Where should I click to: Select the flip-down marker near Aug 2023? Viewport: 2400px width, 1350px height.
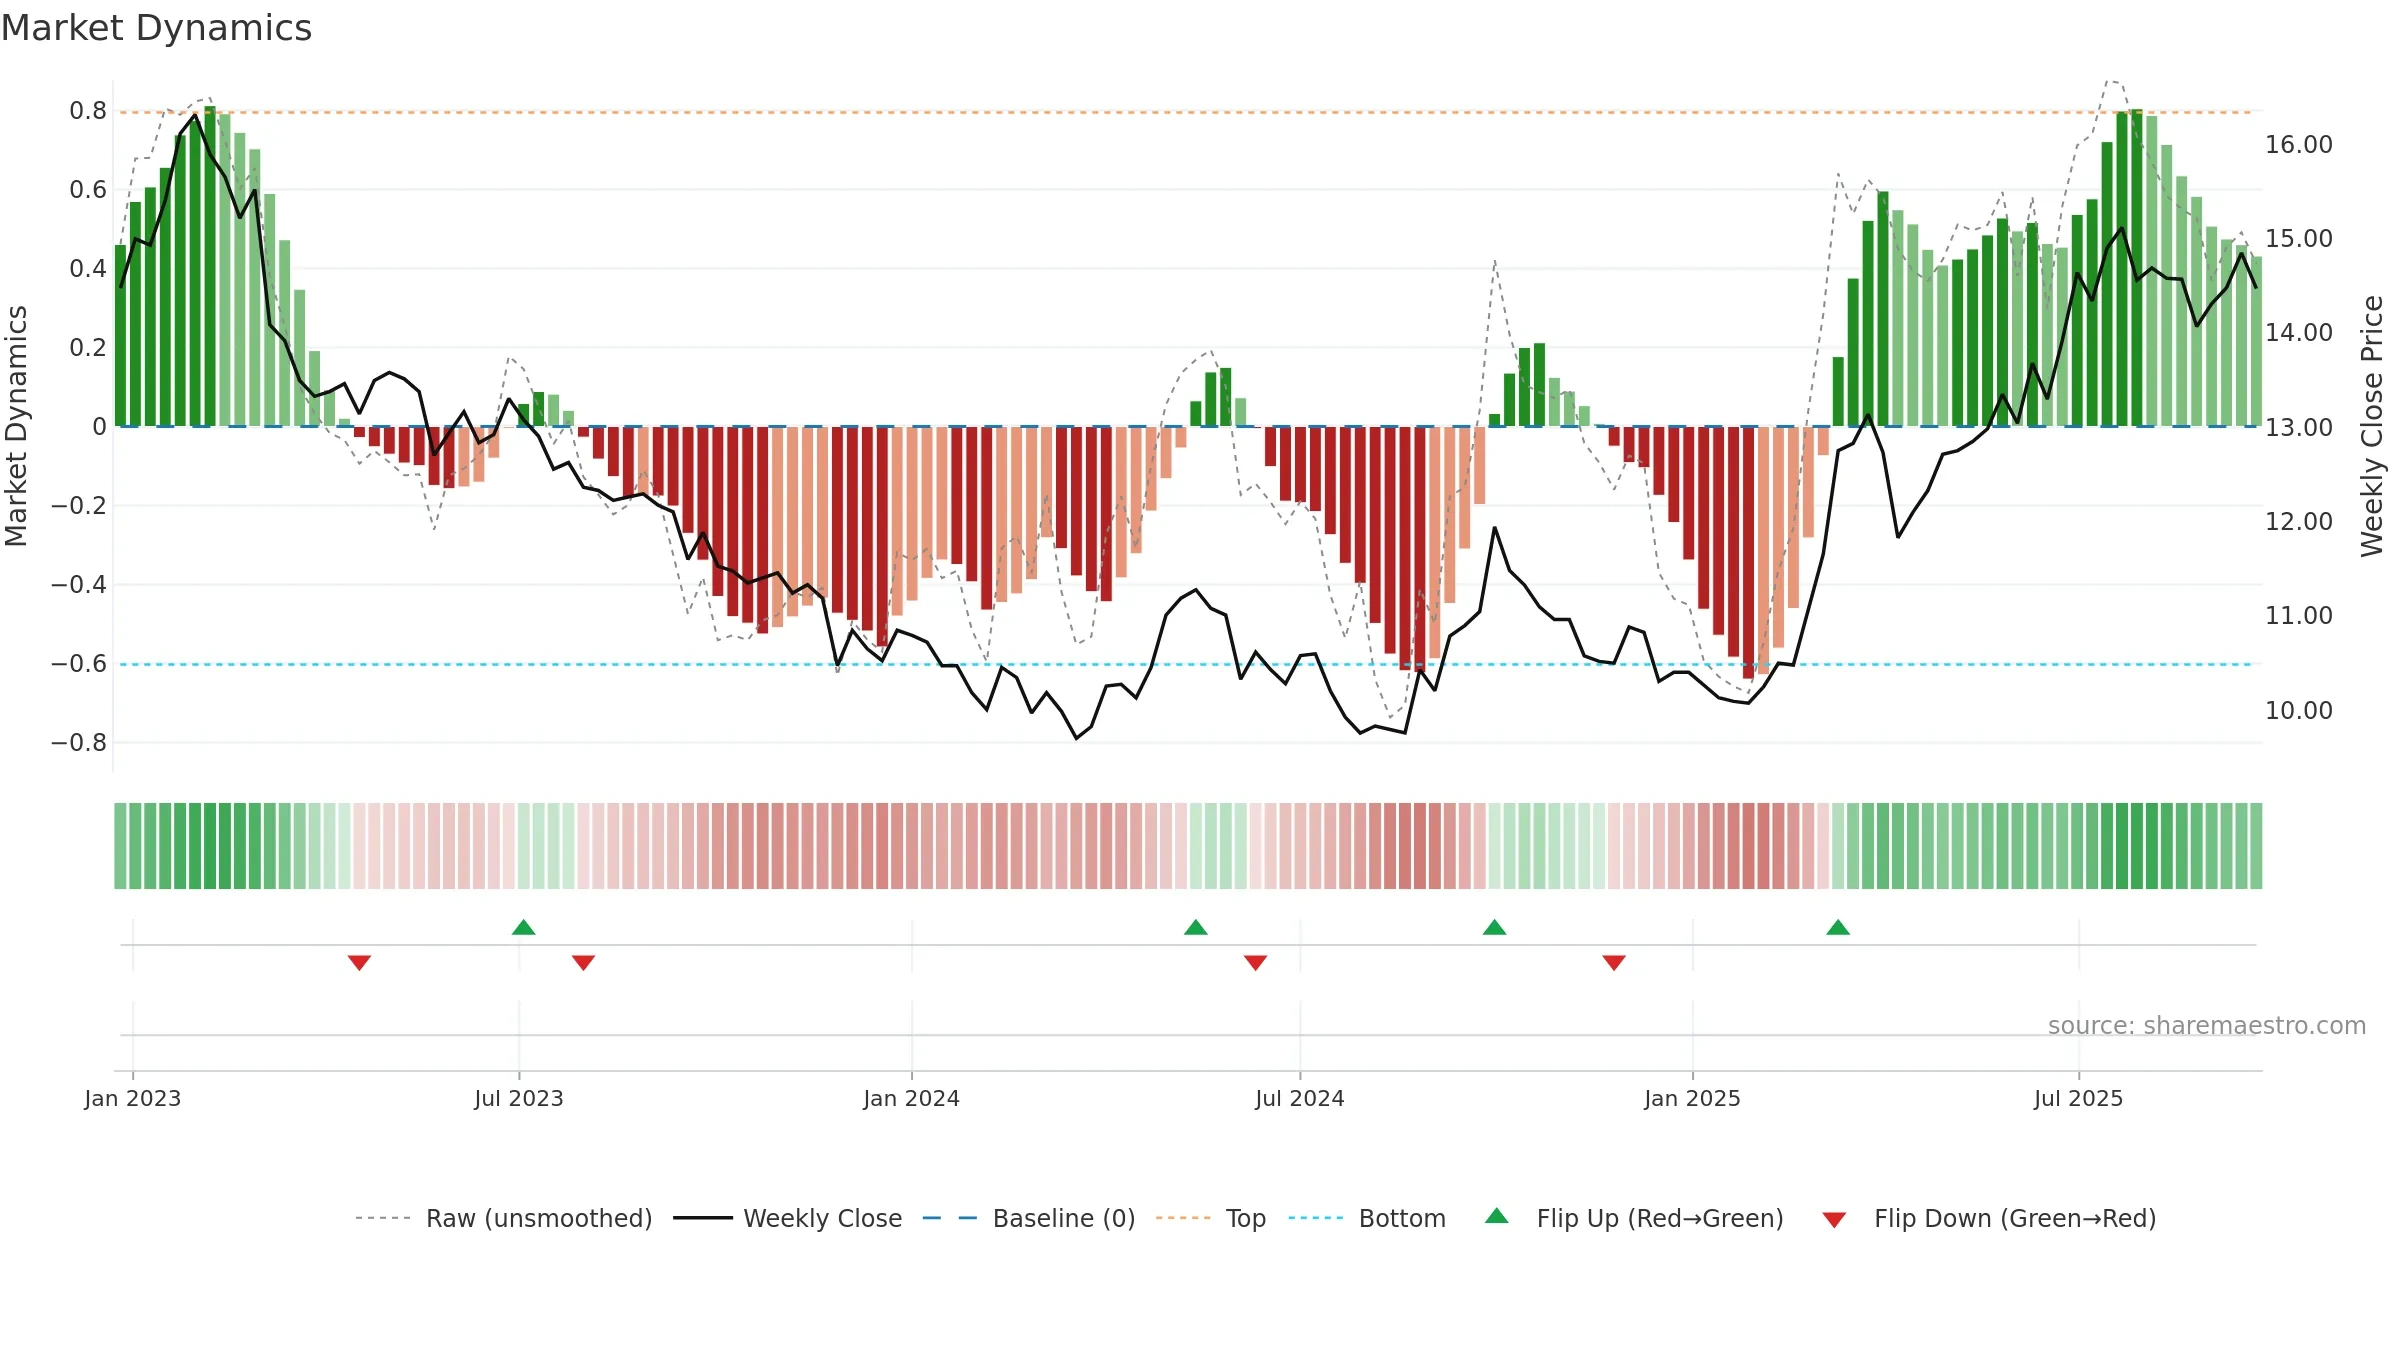click(x=584, y=962)
